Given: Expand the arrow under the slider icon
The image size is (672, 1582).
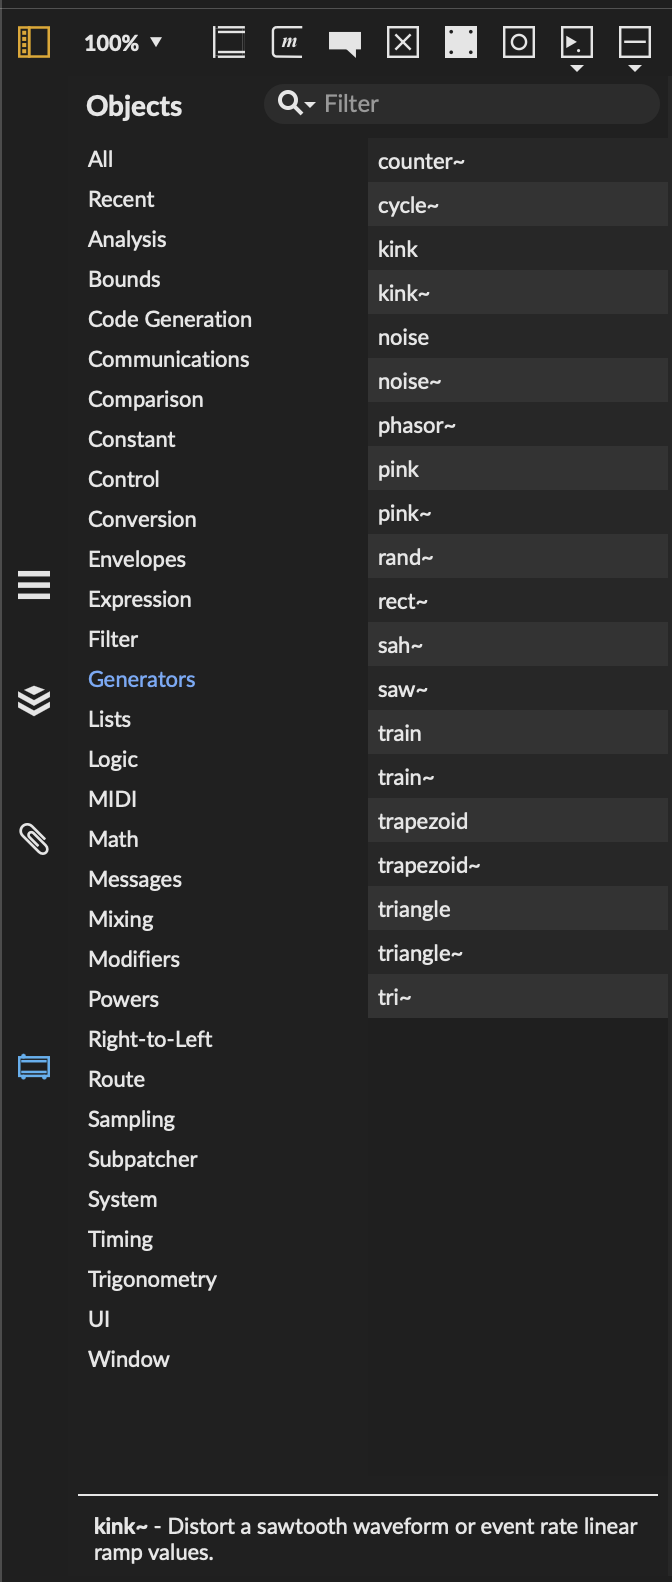Looking at the screenshot, I should (635, 69).
